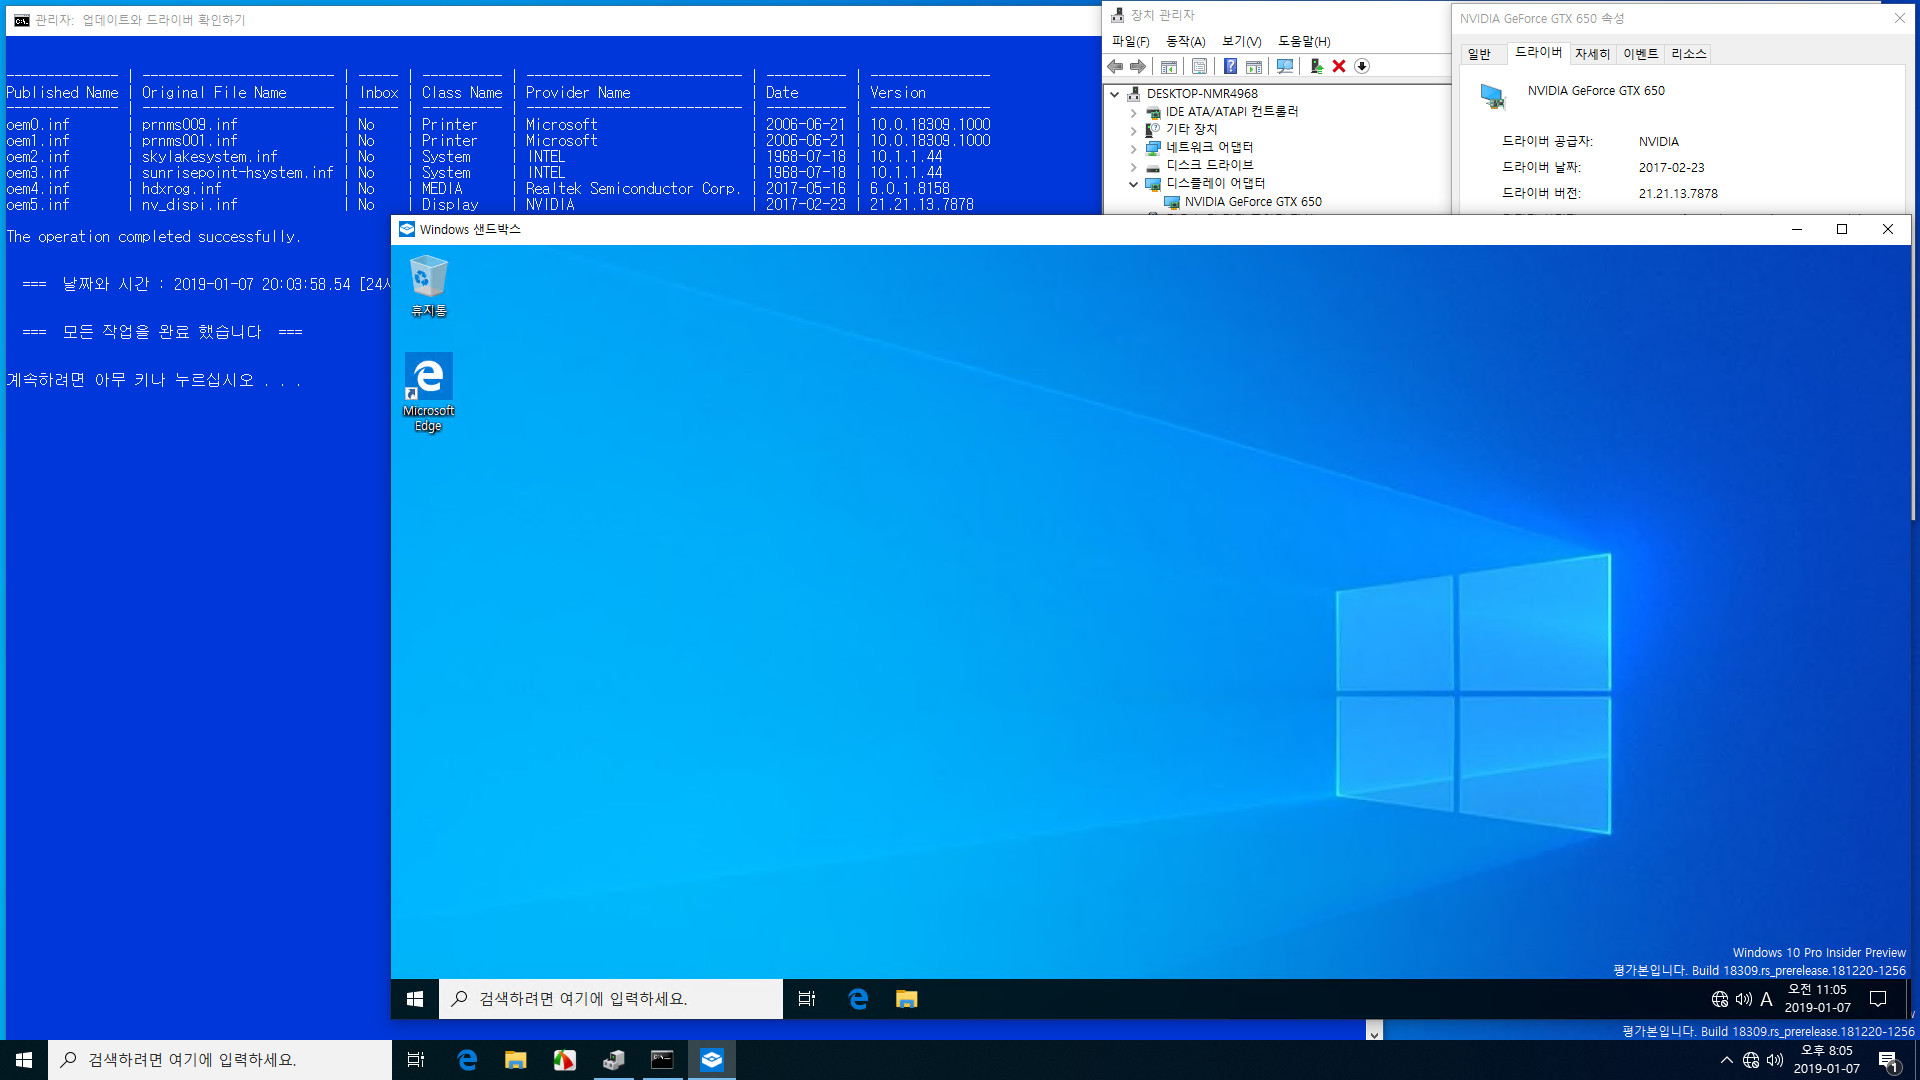Expand the 기타 장치 node
1920x1080 pixels.
click(1134, 130)
